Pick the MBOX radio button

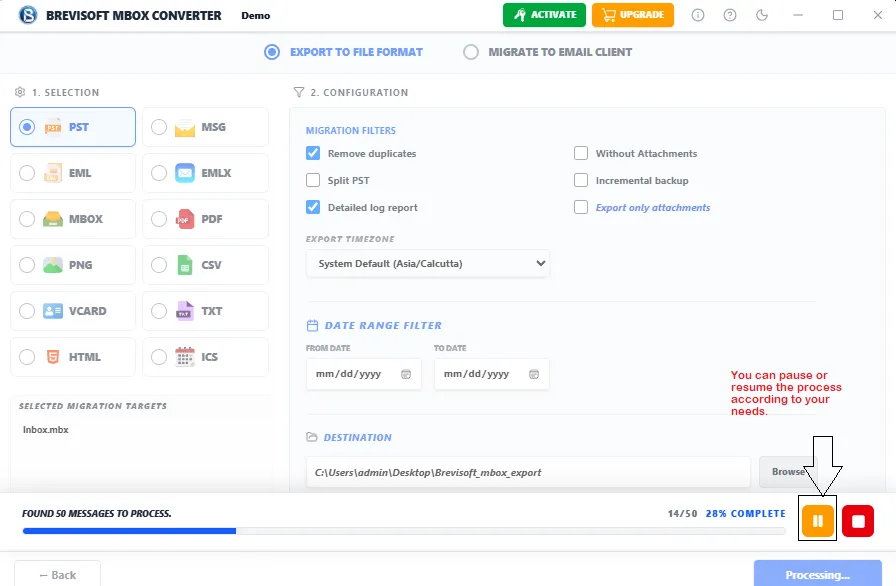[x=27, y=219]
